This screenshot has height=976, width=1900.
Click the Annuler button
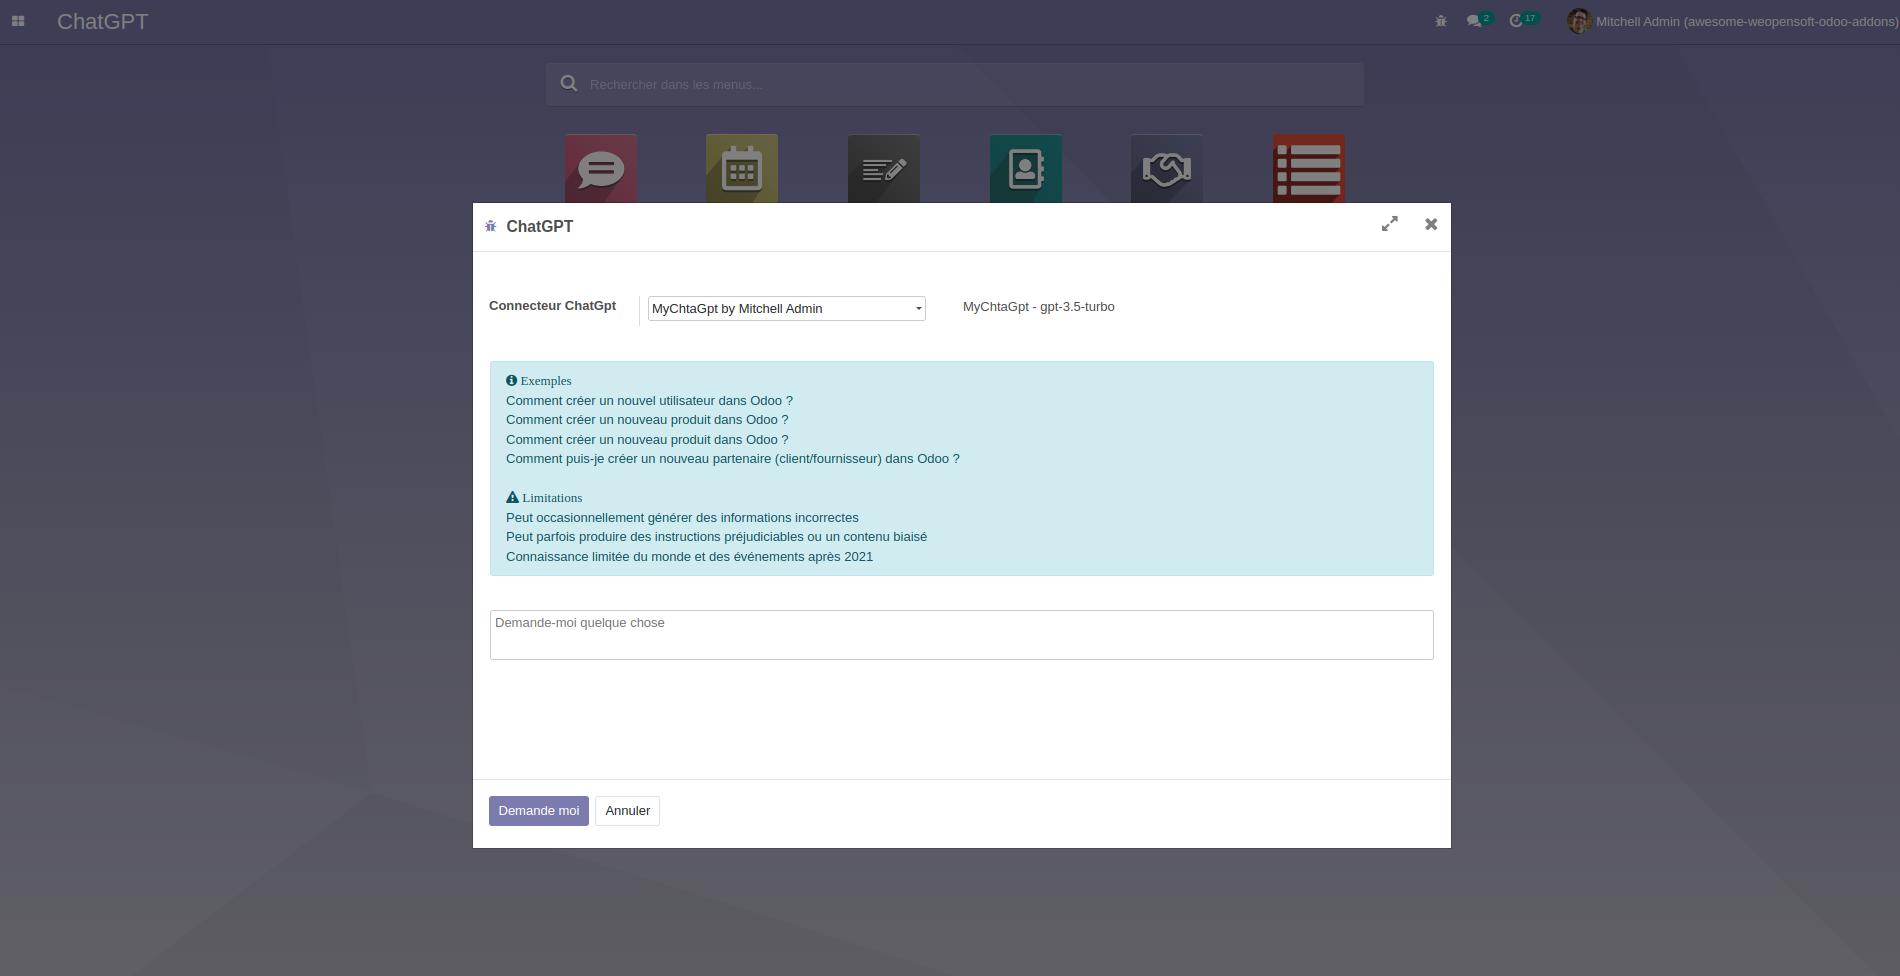click(627, 810)
